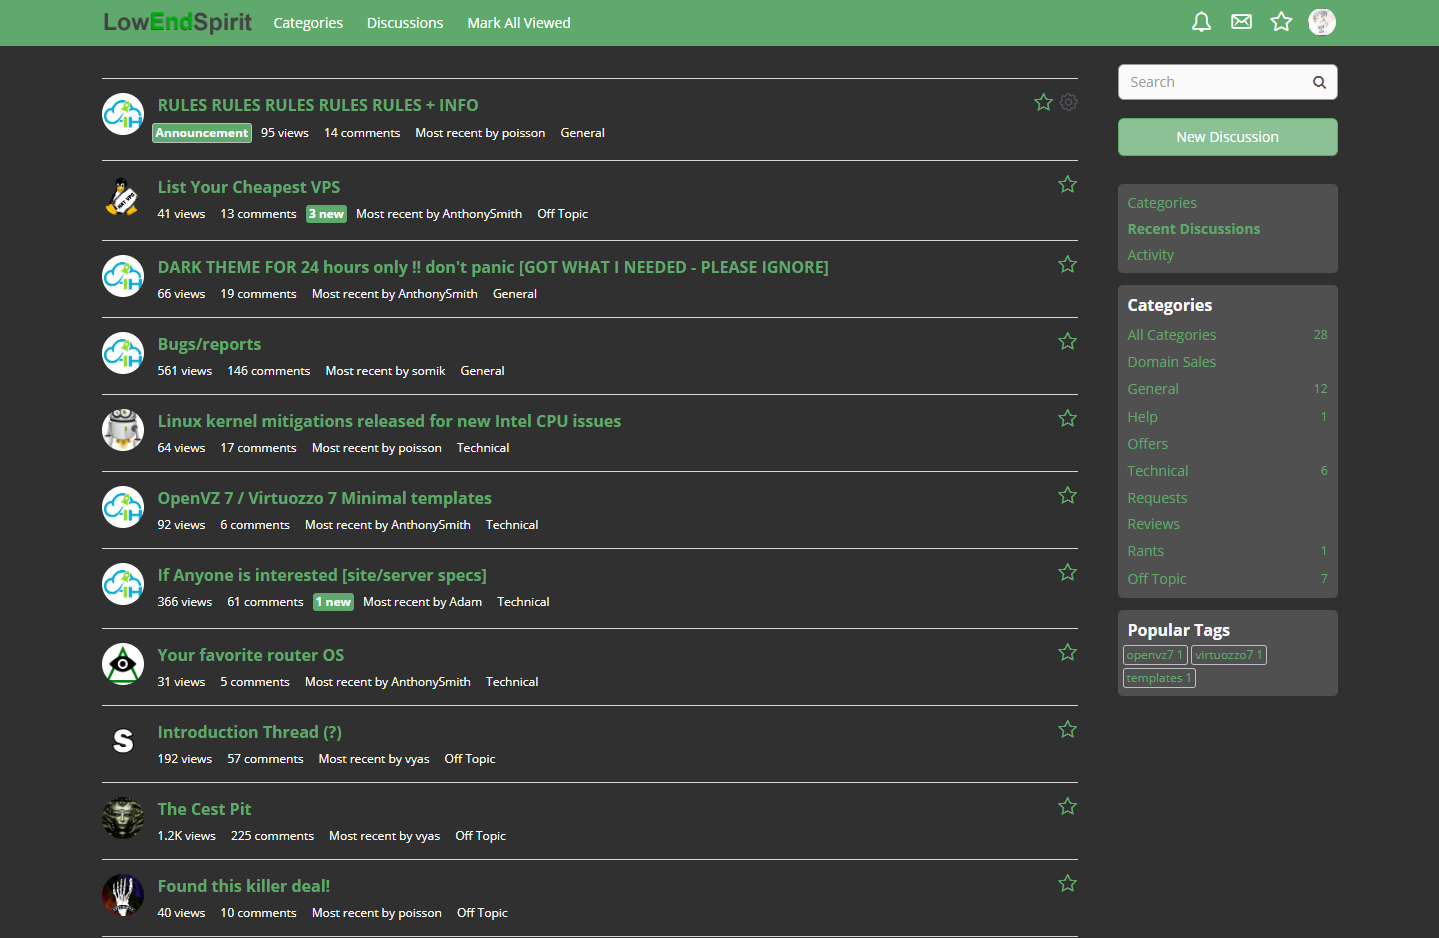Image resolution: width=1439 pixels, height=938 pixels.
Task: Open eye-pyramid avatar beside Your favorite router OS
Action: [x=123, y=664]
